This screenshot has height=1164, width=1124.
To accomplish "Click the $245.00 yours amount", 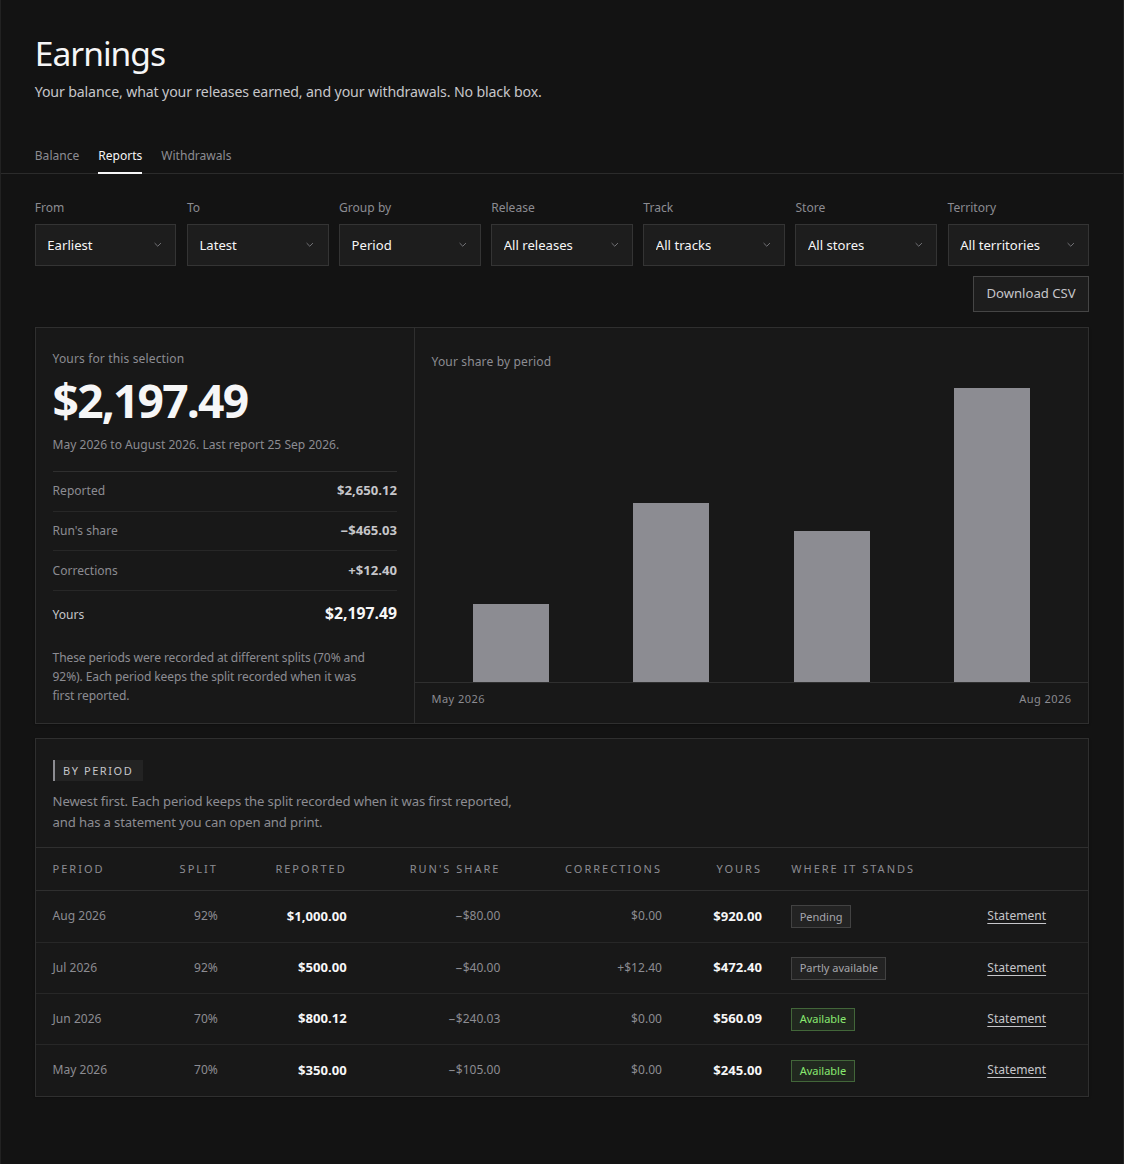I will point(737,1070).
